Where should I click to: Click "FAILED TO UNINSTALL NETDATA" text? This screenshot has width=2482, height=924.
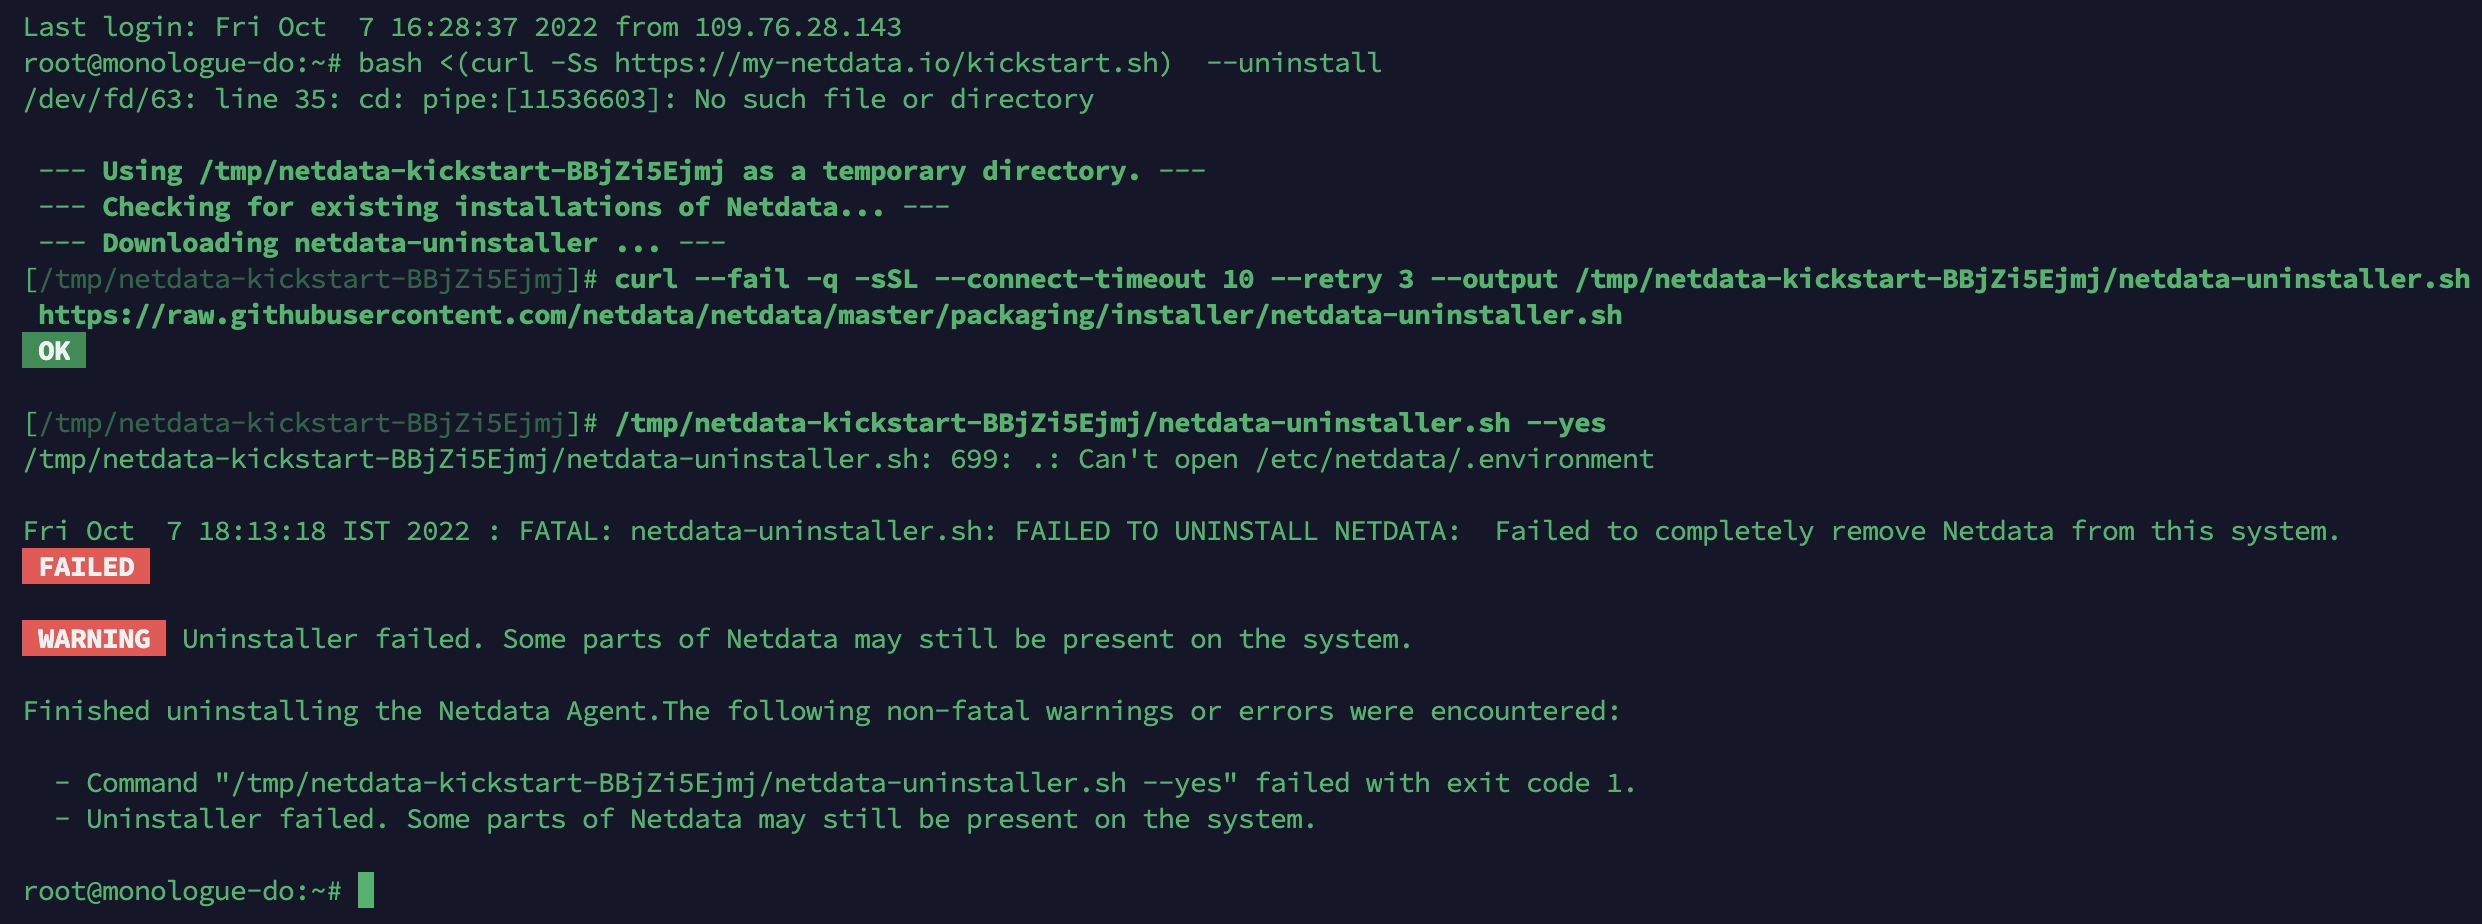[1236, 531]
